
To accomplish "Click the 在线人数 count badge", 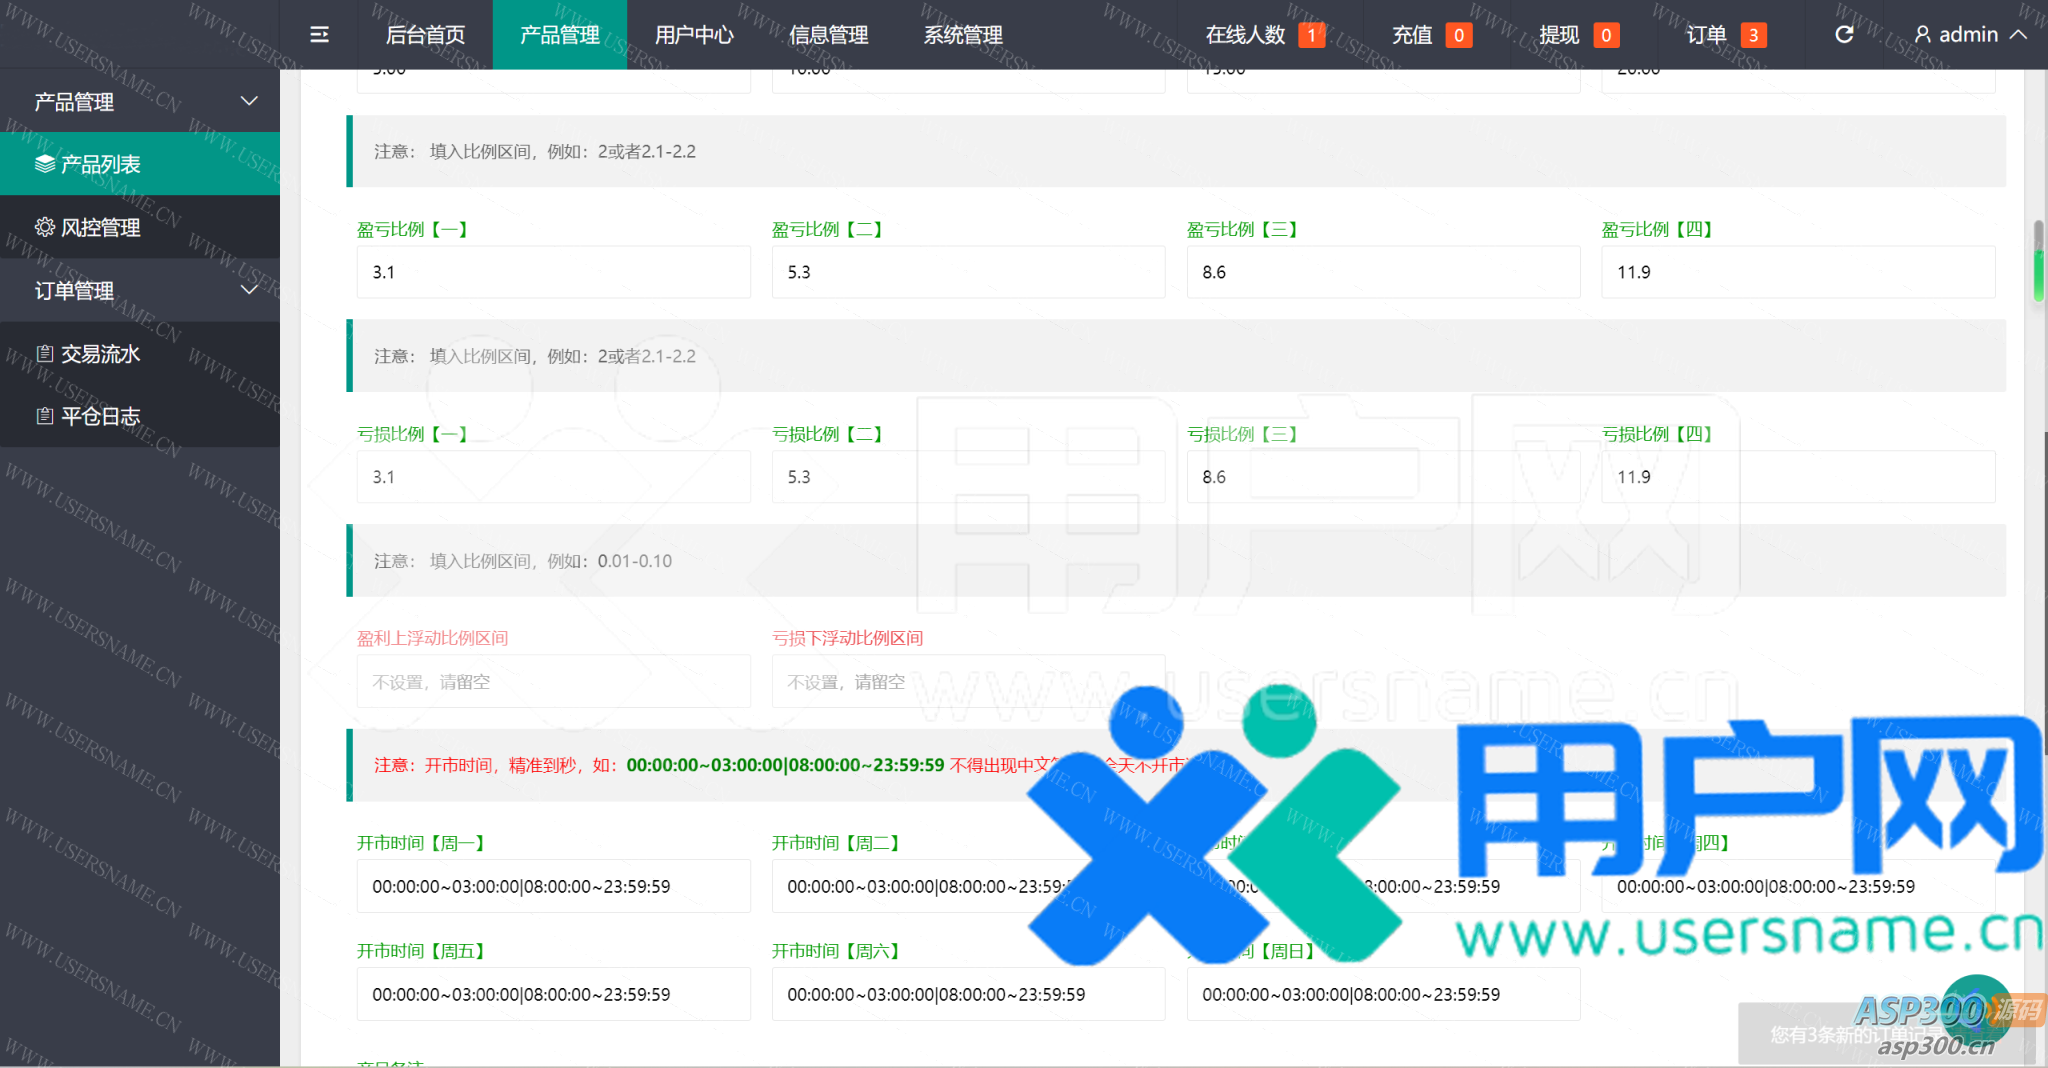I will click(x=1311, y=36).
